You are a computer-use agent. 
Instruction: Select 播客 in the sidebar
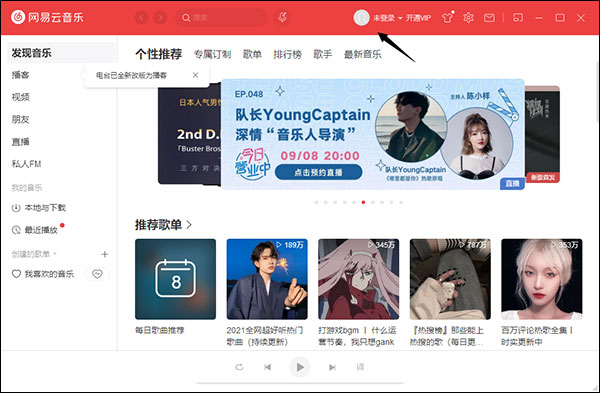click(x=21, y=75)
